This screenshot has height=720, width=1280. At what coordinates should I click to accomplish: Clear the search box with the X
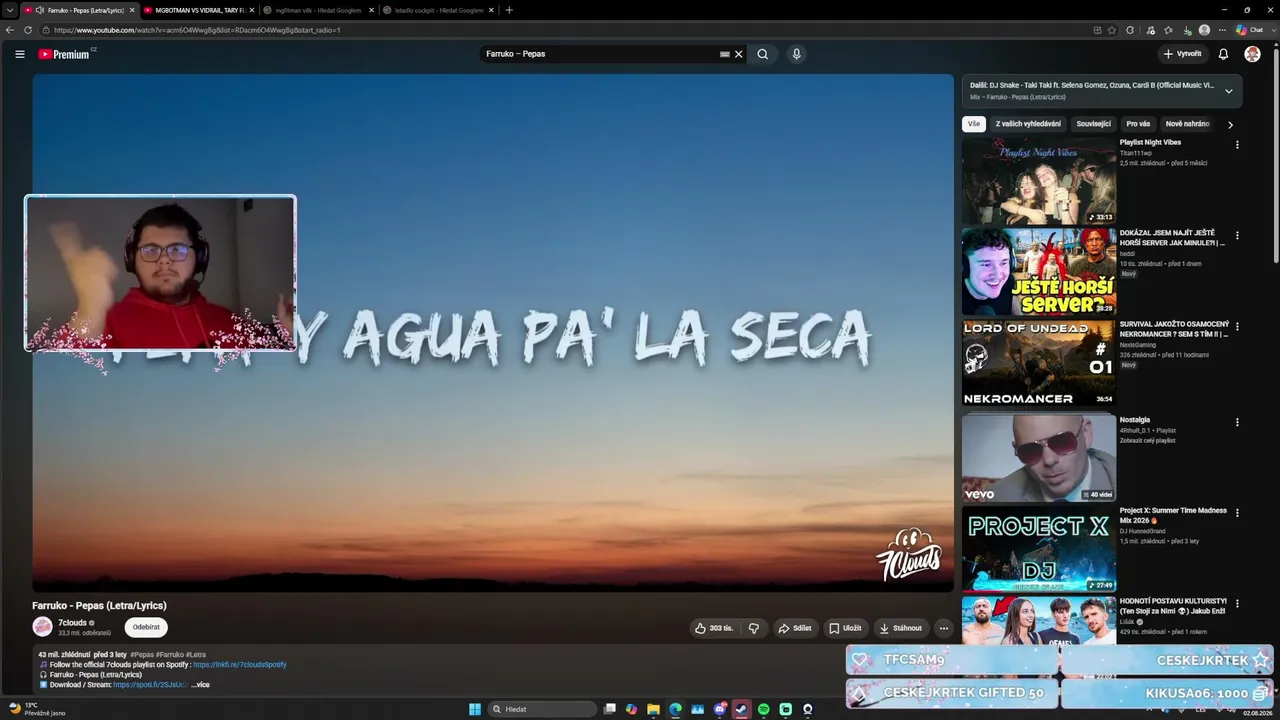click(x=739, y=54)
